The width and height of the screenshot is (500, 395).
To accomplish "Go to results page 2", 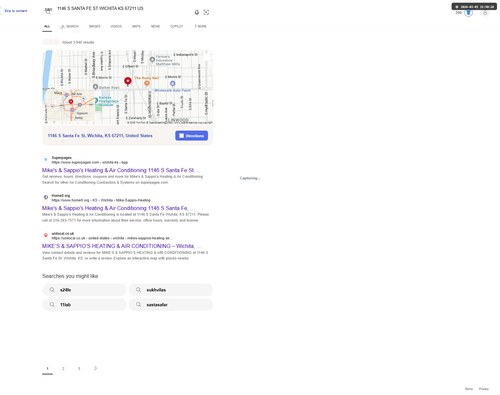I will [63, 368].
